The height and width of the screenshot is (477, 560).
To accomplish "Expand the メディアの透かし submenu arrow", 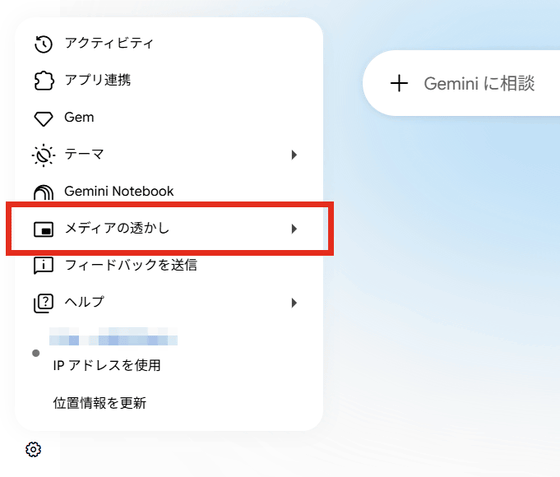I will click(x=294, y=229).
